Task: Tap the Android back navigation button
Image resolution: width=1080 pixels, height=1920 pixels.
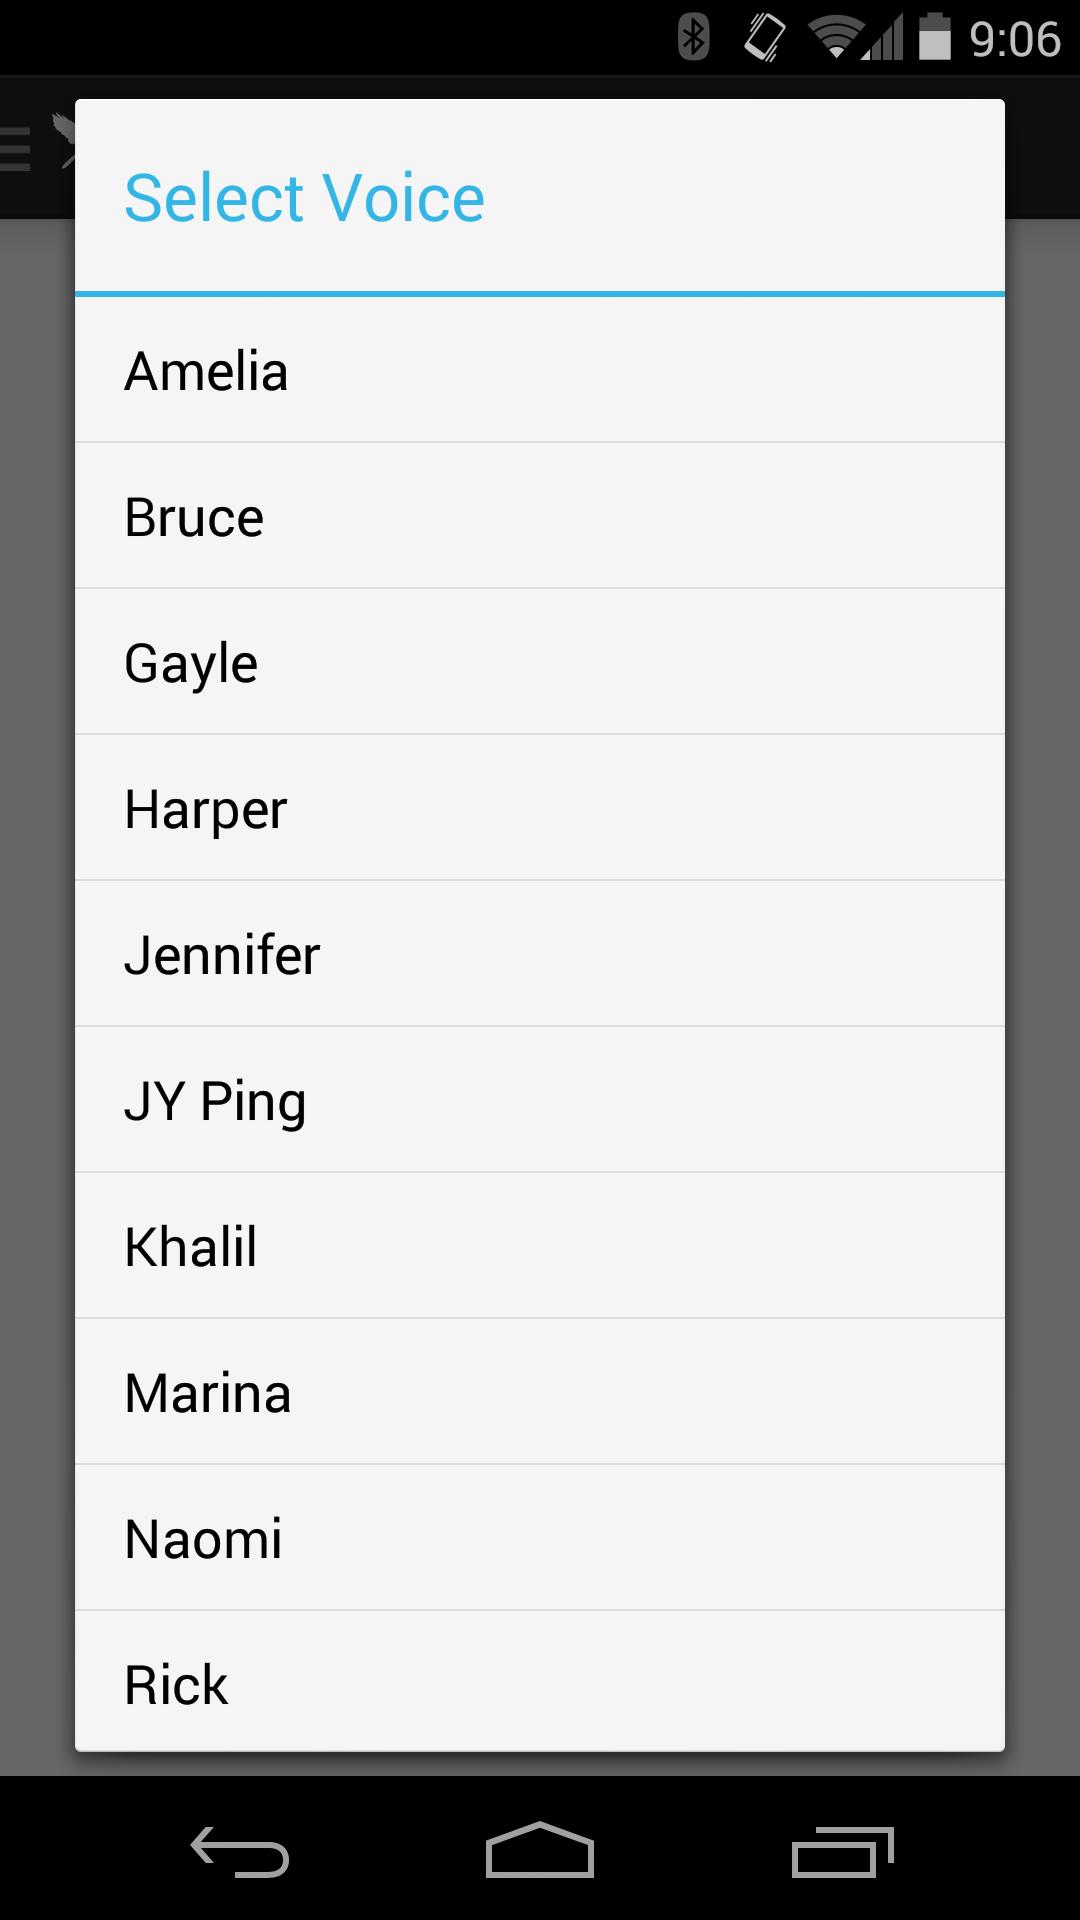Action: (240, 1852)
